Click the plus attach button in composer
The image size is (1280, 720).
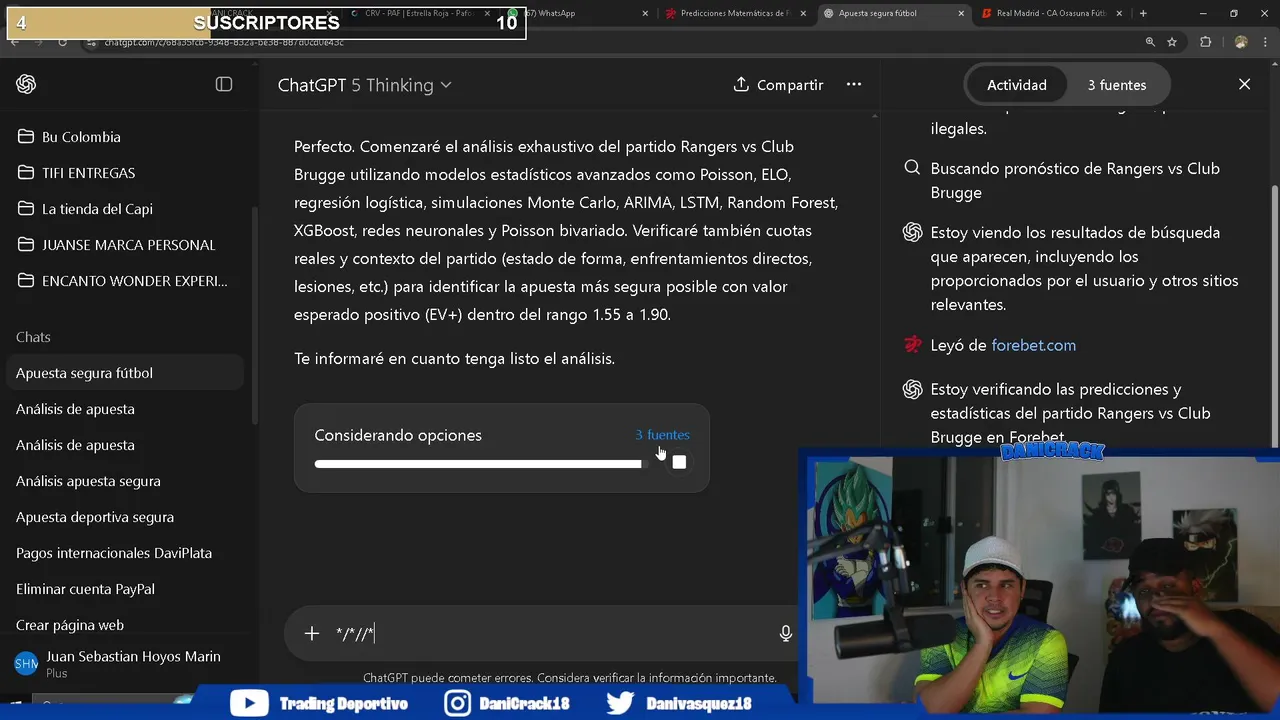pos(312,634)
